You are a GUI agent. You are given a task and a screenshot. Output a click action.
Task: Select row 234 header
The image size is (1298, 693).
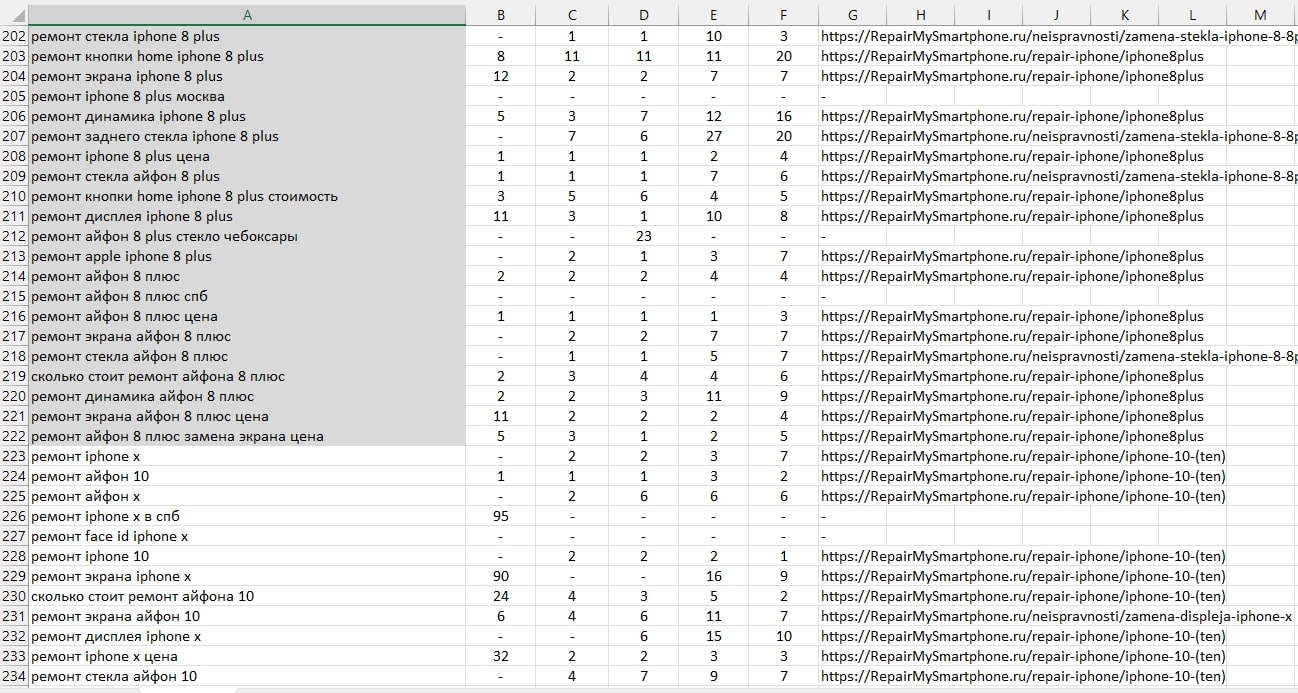14,676
